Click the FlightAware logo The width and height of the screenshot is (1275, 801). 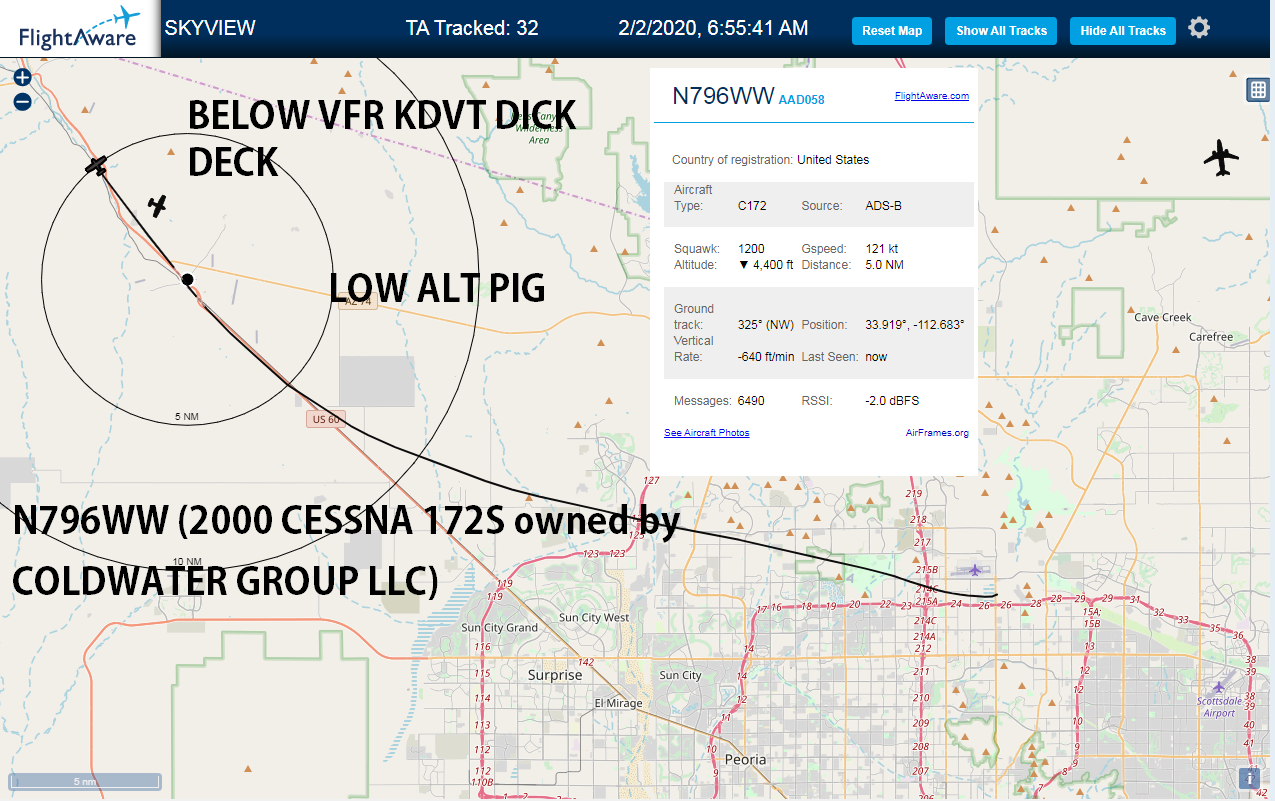(x=79, y=28)
